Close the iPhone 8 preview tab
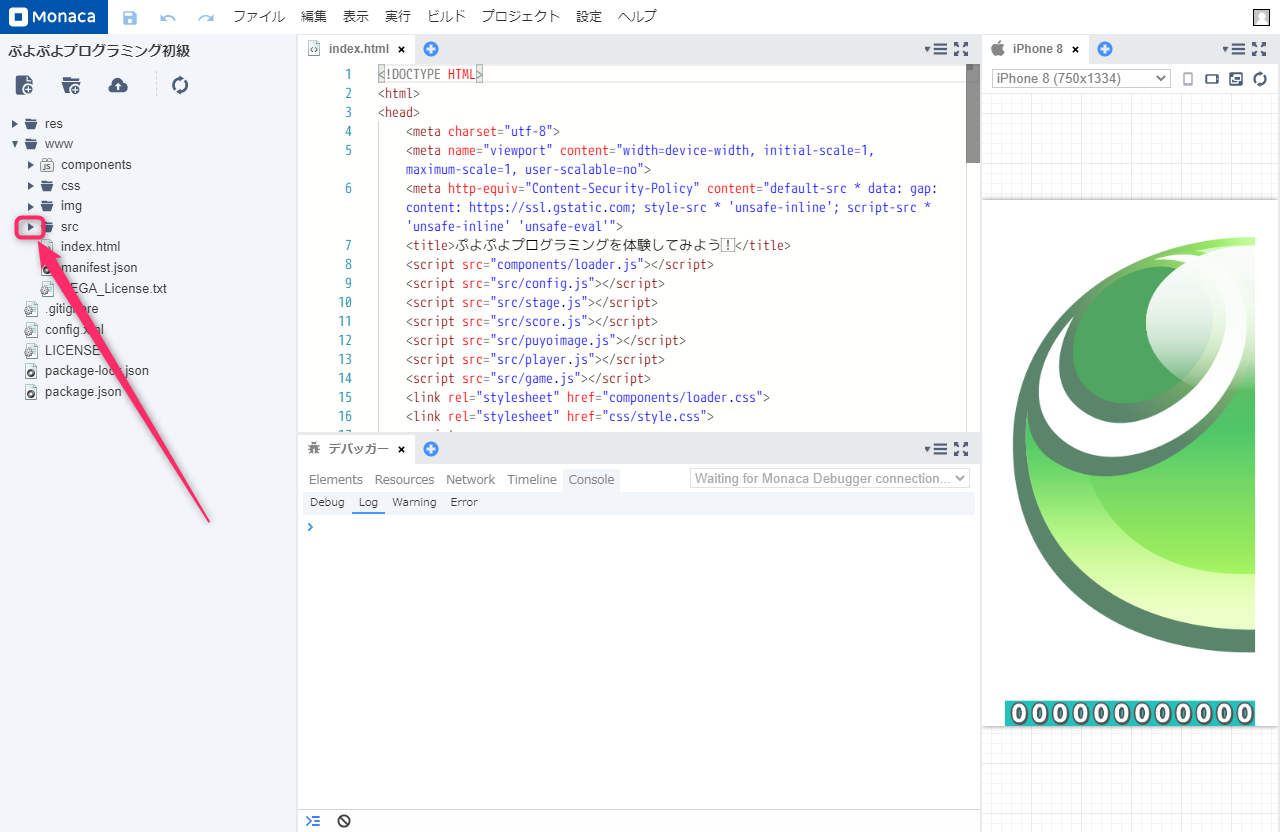The image size is (1280, 832). [1076, 49]
